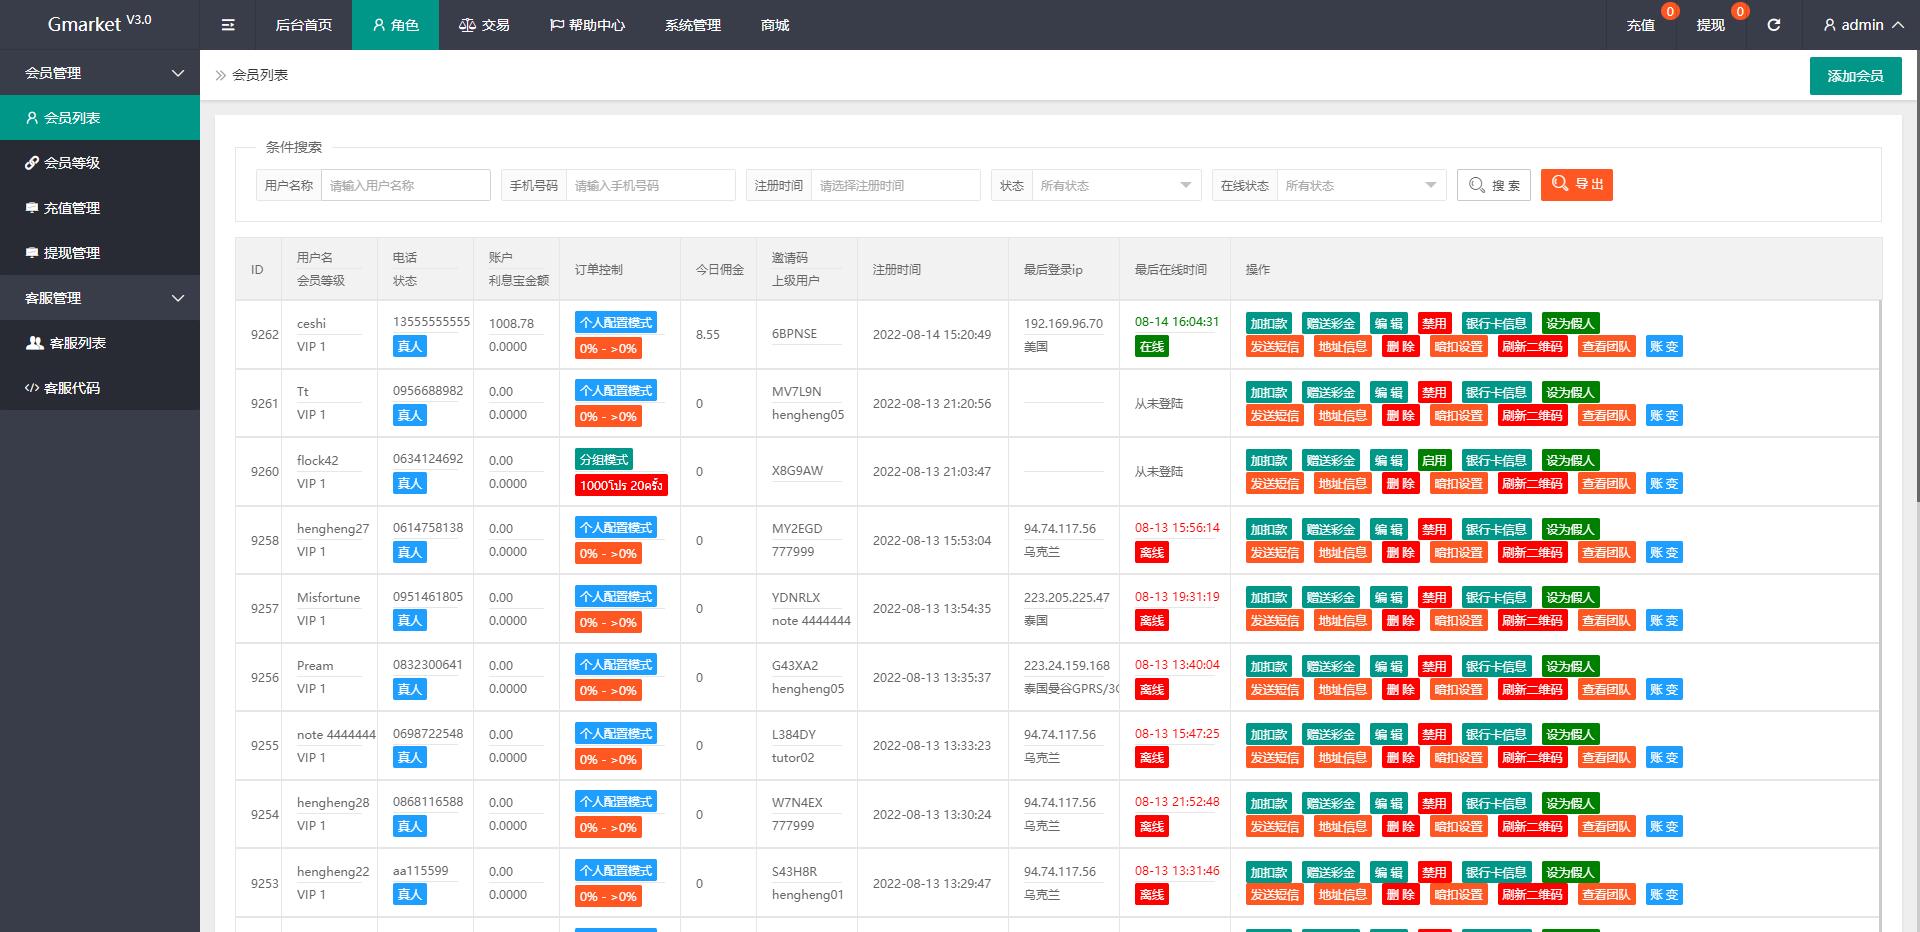Open 客服列表 in the sidebar
The image size is (1920, 932).
(78, 343)
